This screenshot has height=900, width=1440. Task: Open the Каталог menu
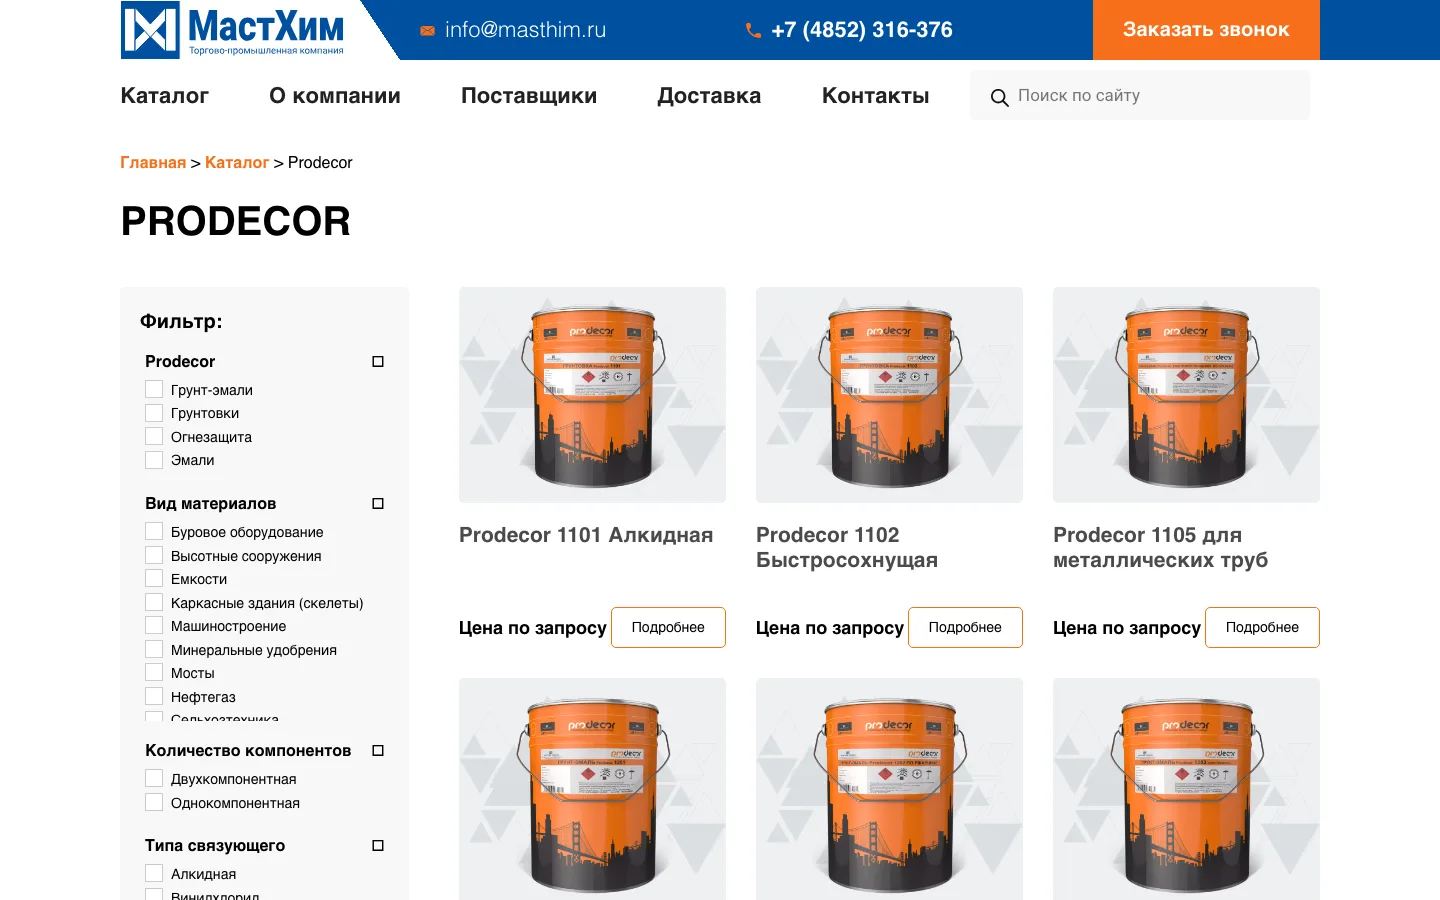click(x=165, y=96)
